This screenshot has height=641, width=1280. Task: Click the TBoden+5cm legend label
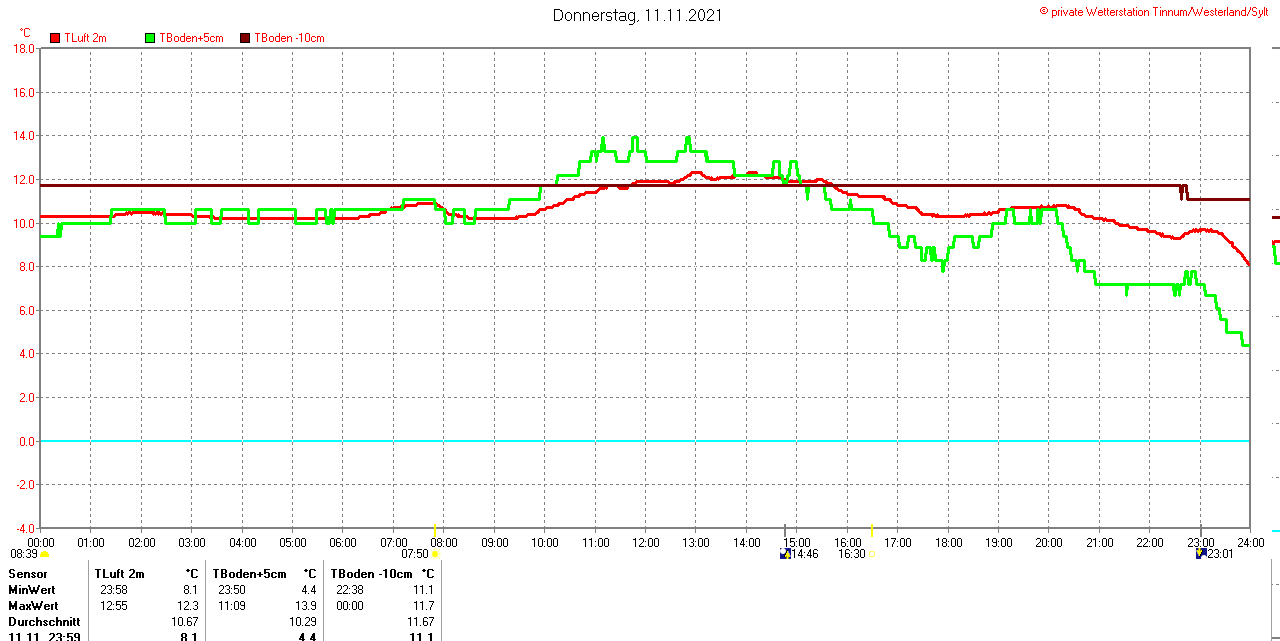click(191, 38)
